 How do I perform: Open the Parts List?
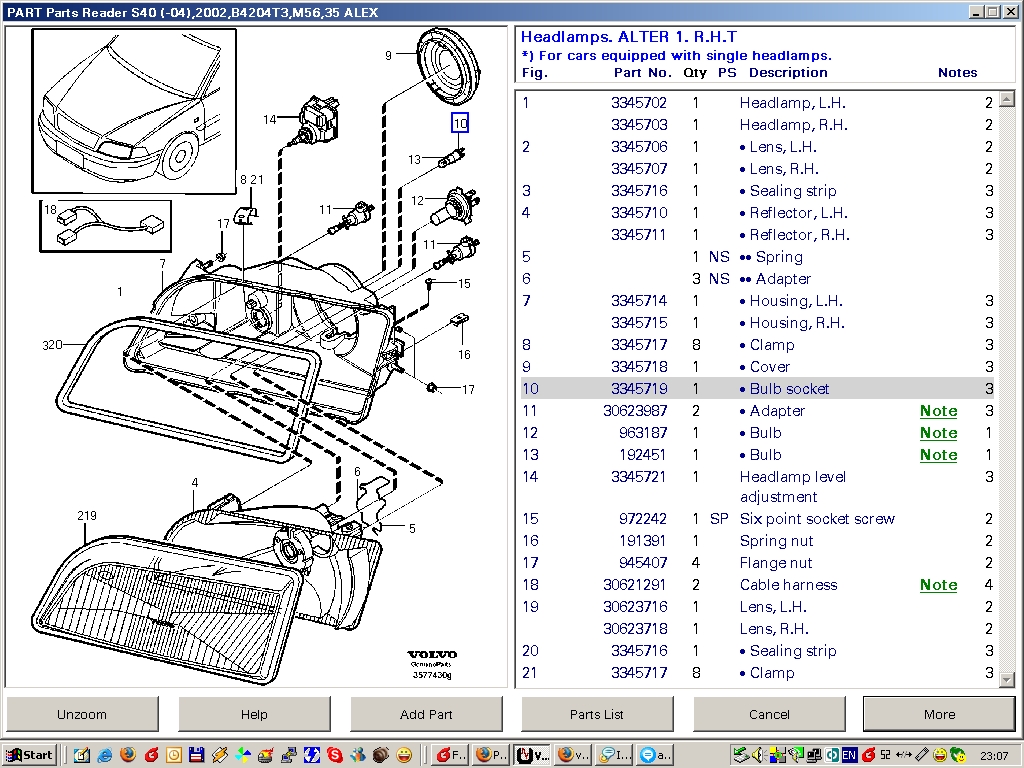(x=597, y=714)
